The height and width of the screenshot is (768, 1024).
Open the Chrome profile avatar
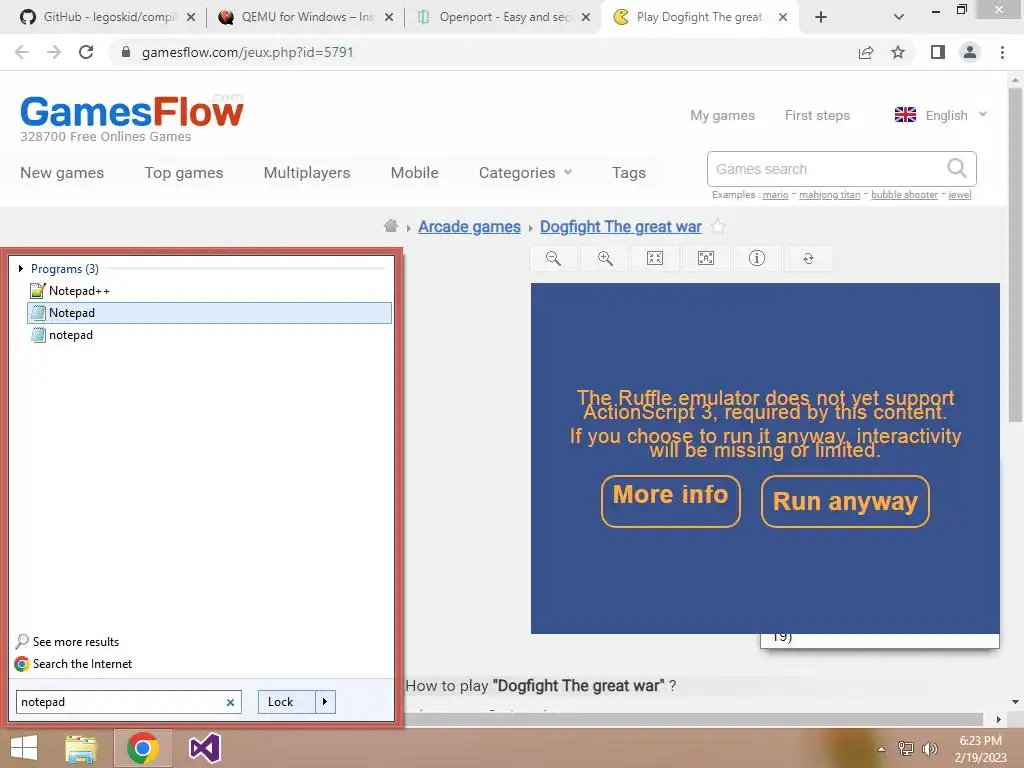(x=970, y=52)
